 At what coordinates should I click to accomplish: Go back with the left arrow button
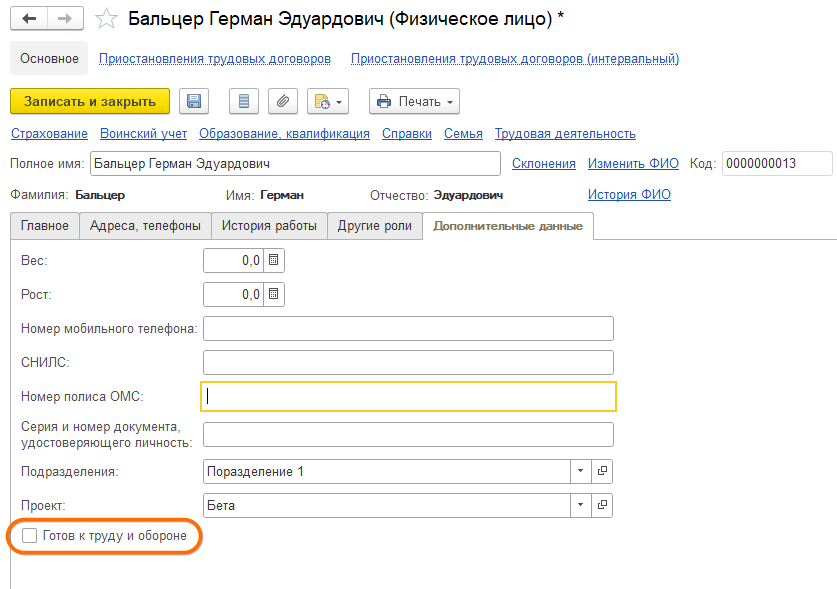click(29, 19)
